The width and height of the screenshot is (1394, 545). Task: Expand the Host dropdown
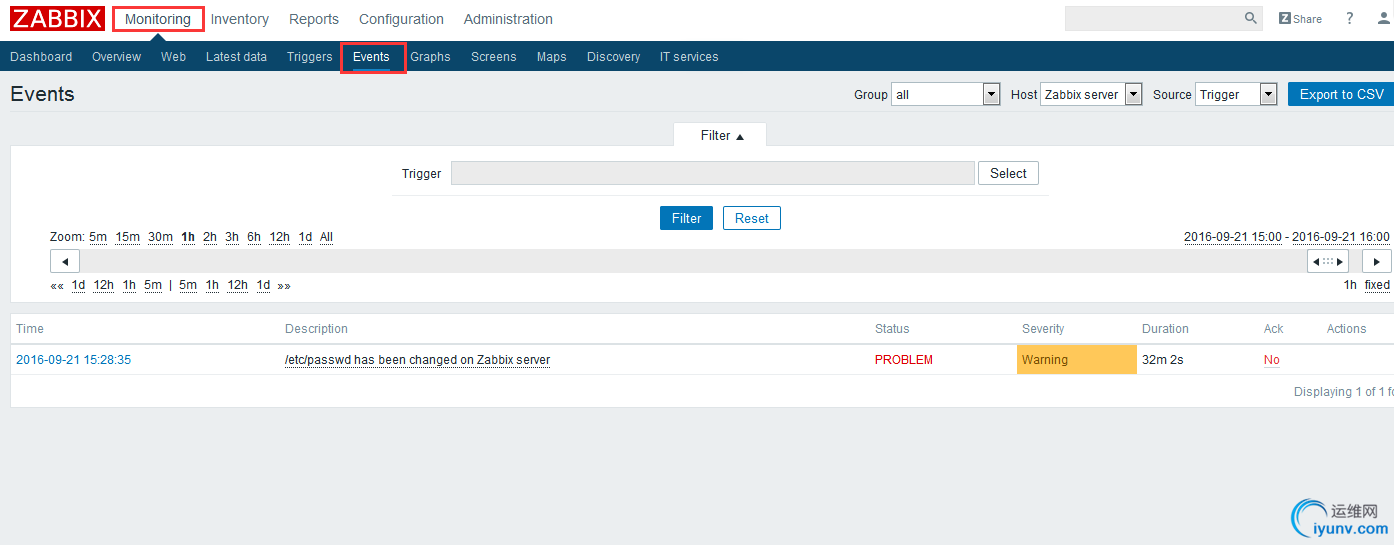click(1091, 94)
